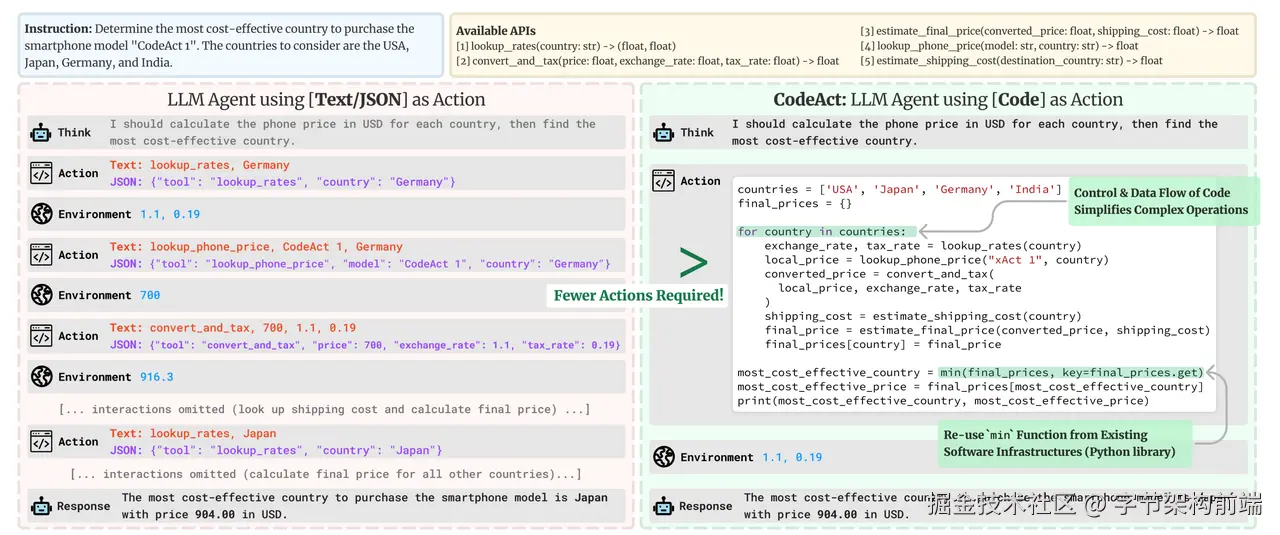The height and width of the screenshot is (535, 1280).
Task: Select the 'Fewer Actions Required!' label
Action: pyautogui.click(x=638, y=295)
